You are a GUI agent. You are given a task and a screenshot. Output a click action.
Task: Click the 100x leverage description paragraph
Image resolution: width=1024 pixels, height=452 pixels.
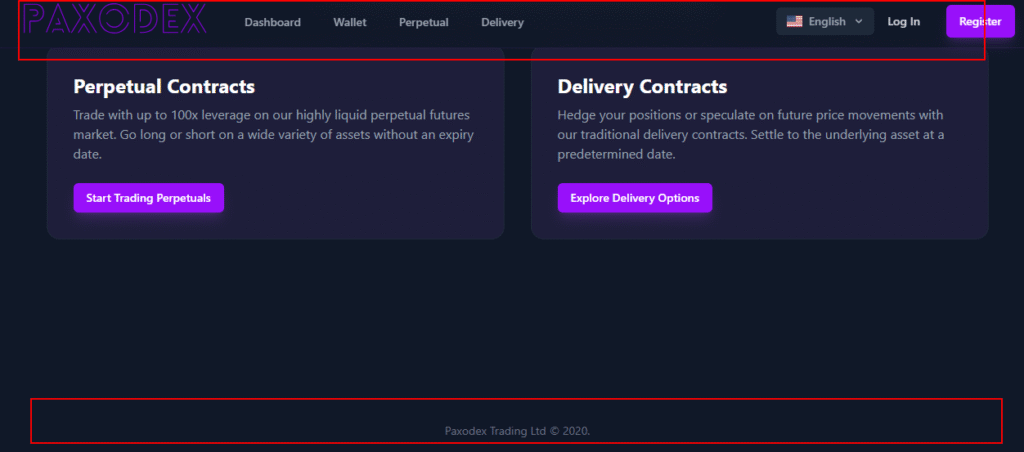(274, 135)
